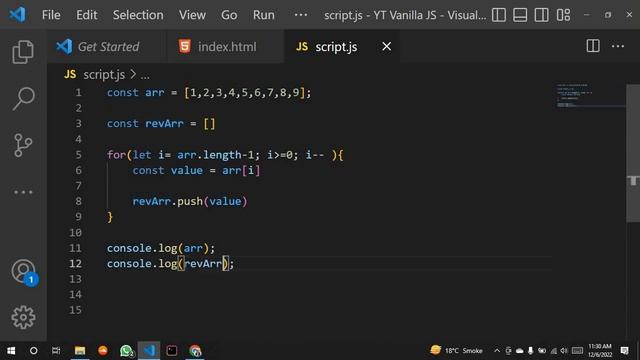Click the microphone icon in the system tray
Screen dimensions: 640x360
tap(530, 351)
